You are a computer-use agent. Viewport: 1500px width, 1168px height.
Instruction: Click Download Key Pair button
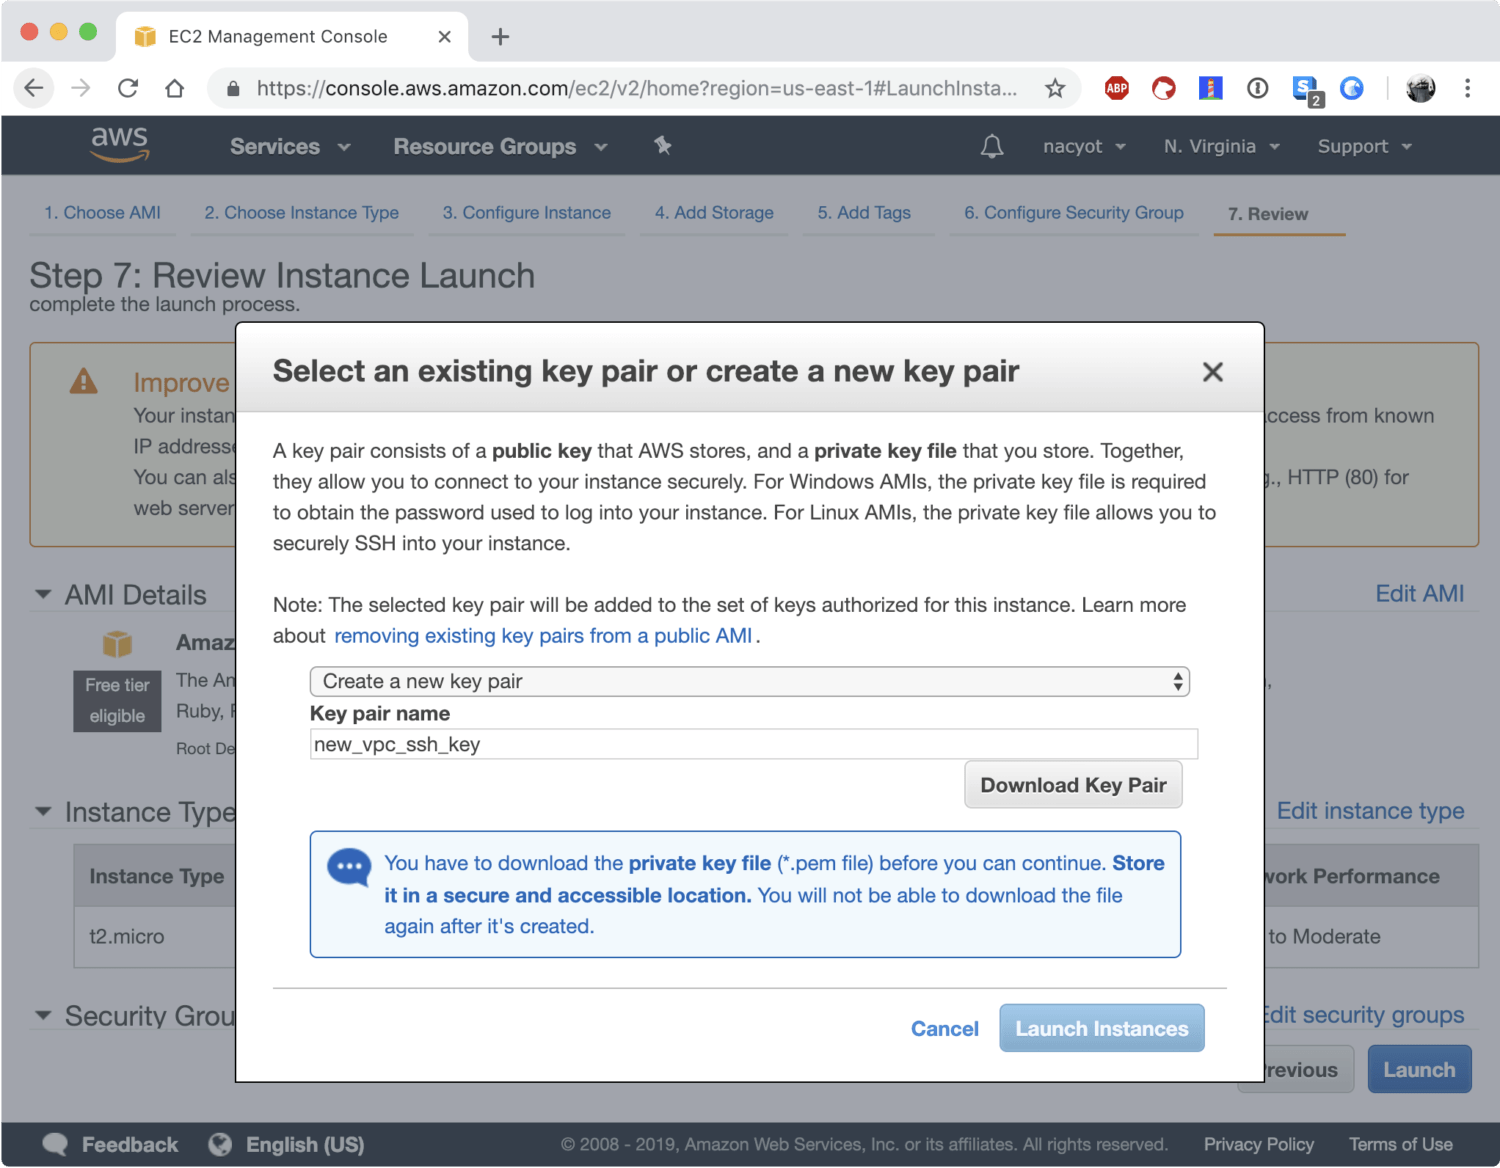pyautogui.click(x=1073, y=785)
